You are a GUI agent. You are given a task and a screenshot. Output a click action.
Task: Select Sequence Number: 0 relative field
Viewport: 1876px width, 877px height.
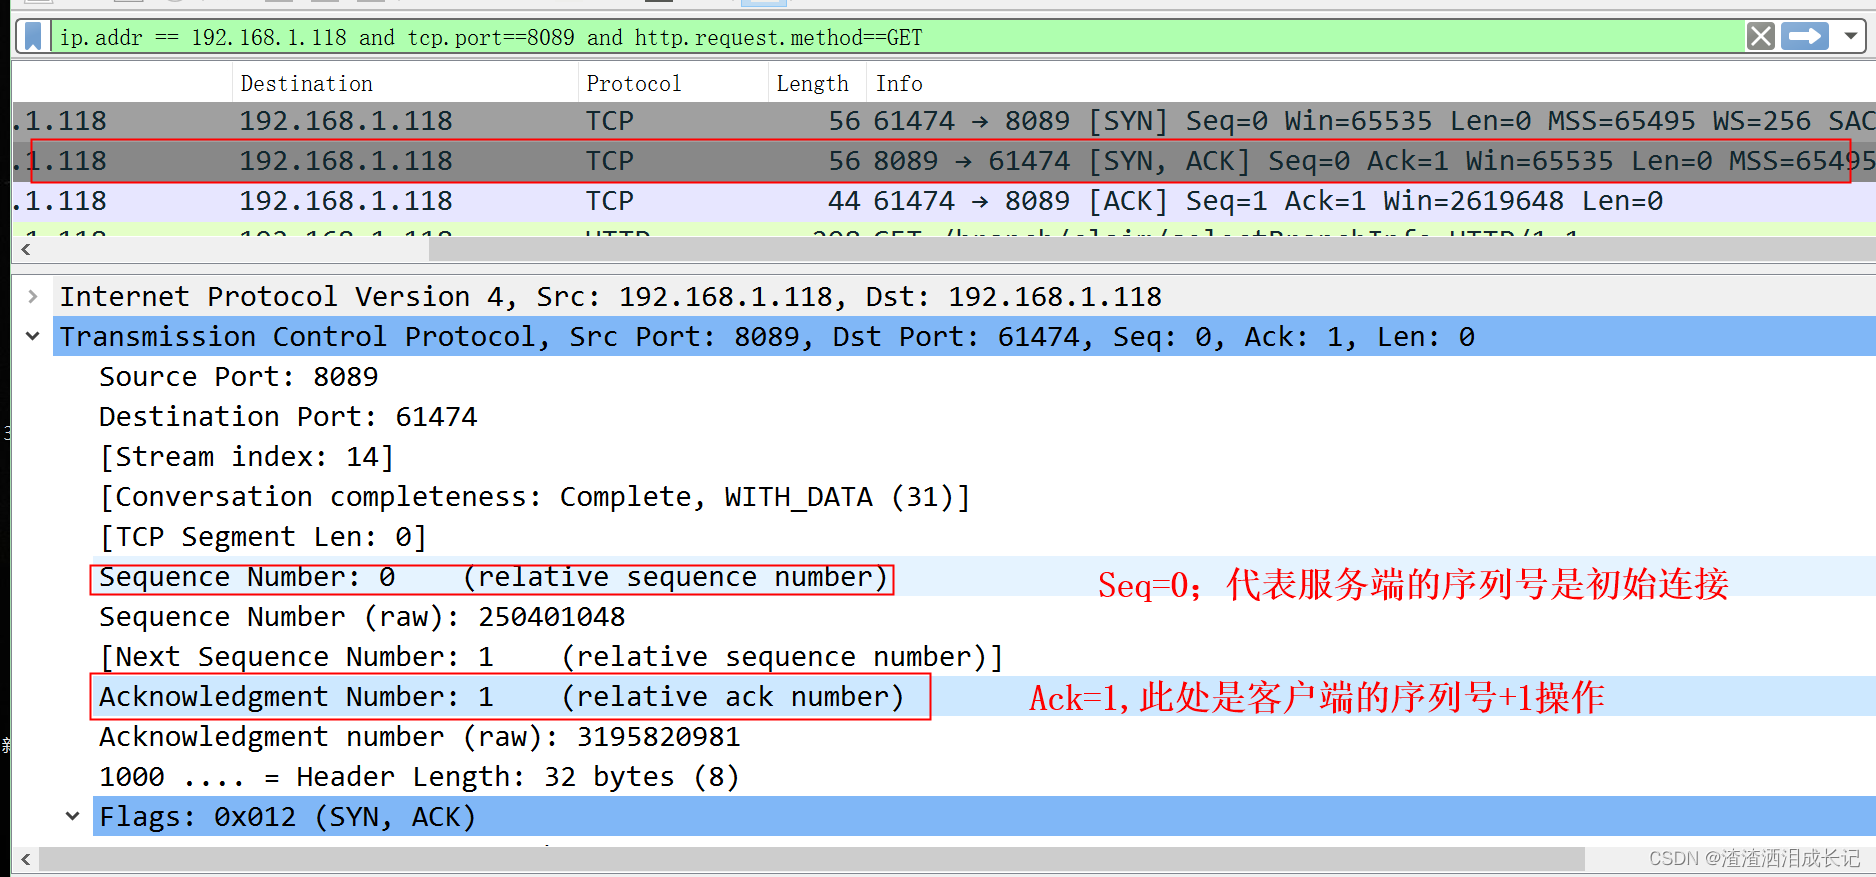[493, 577]
